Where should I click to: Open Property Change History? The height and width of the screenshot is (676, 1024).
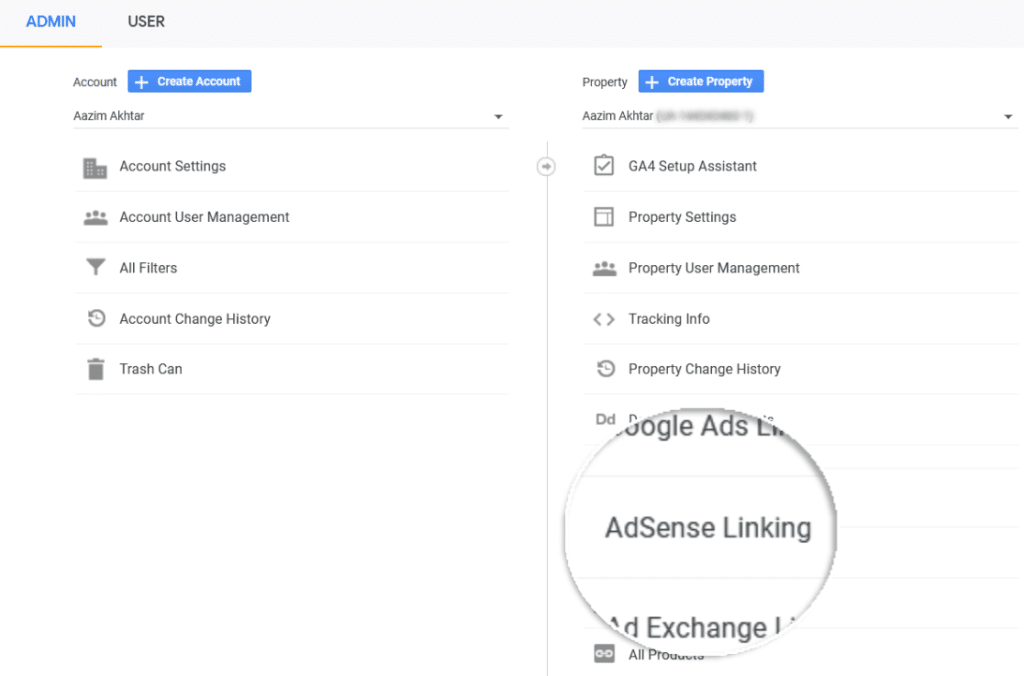click(x=705, y=369)
